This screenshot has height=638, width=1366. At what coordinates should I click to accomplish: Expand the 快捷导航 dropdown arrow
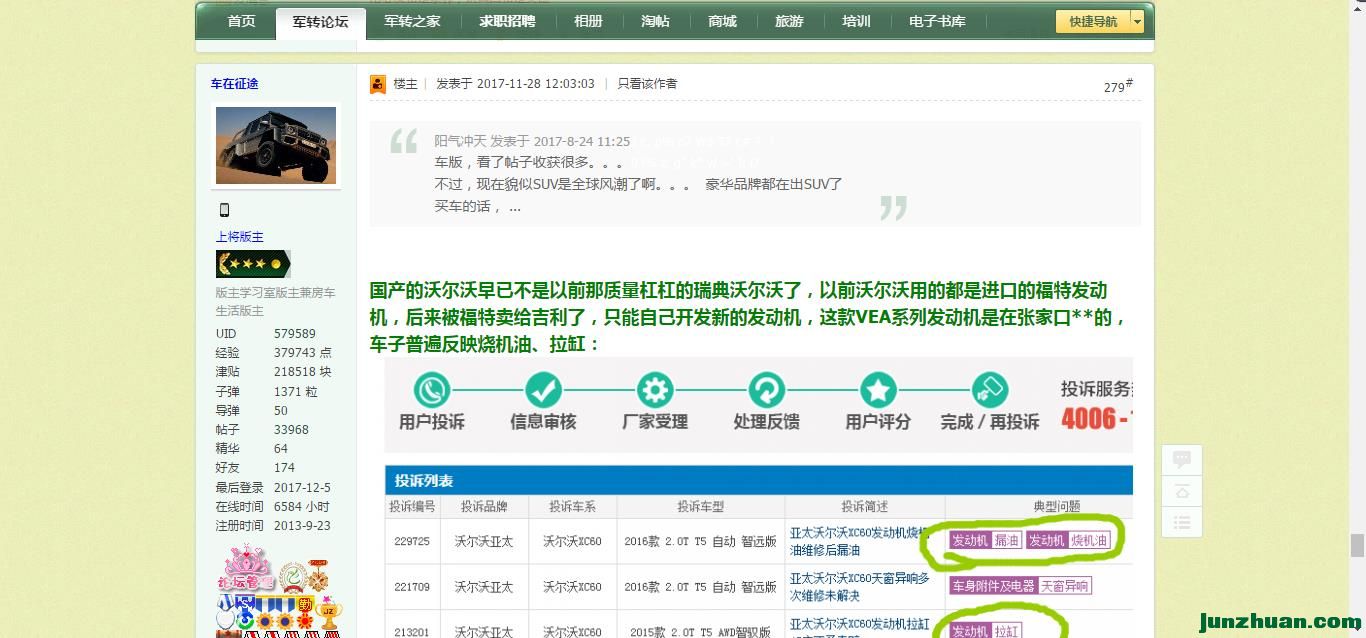[x=1137, y=21]
